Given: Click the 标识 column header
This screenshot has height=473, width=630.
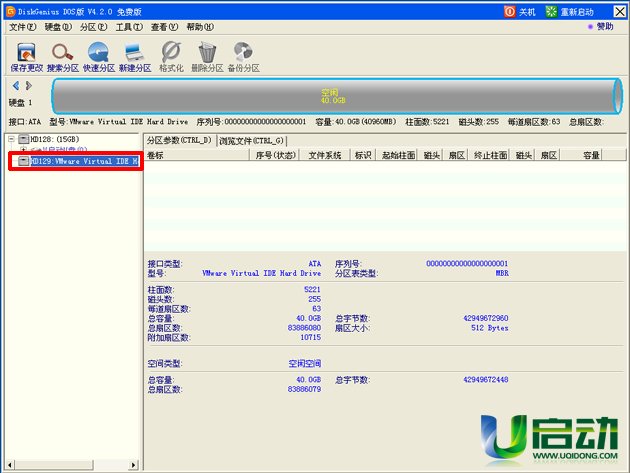Looking at the screenshot, I should [363, 155].
